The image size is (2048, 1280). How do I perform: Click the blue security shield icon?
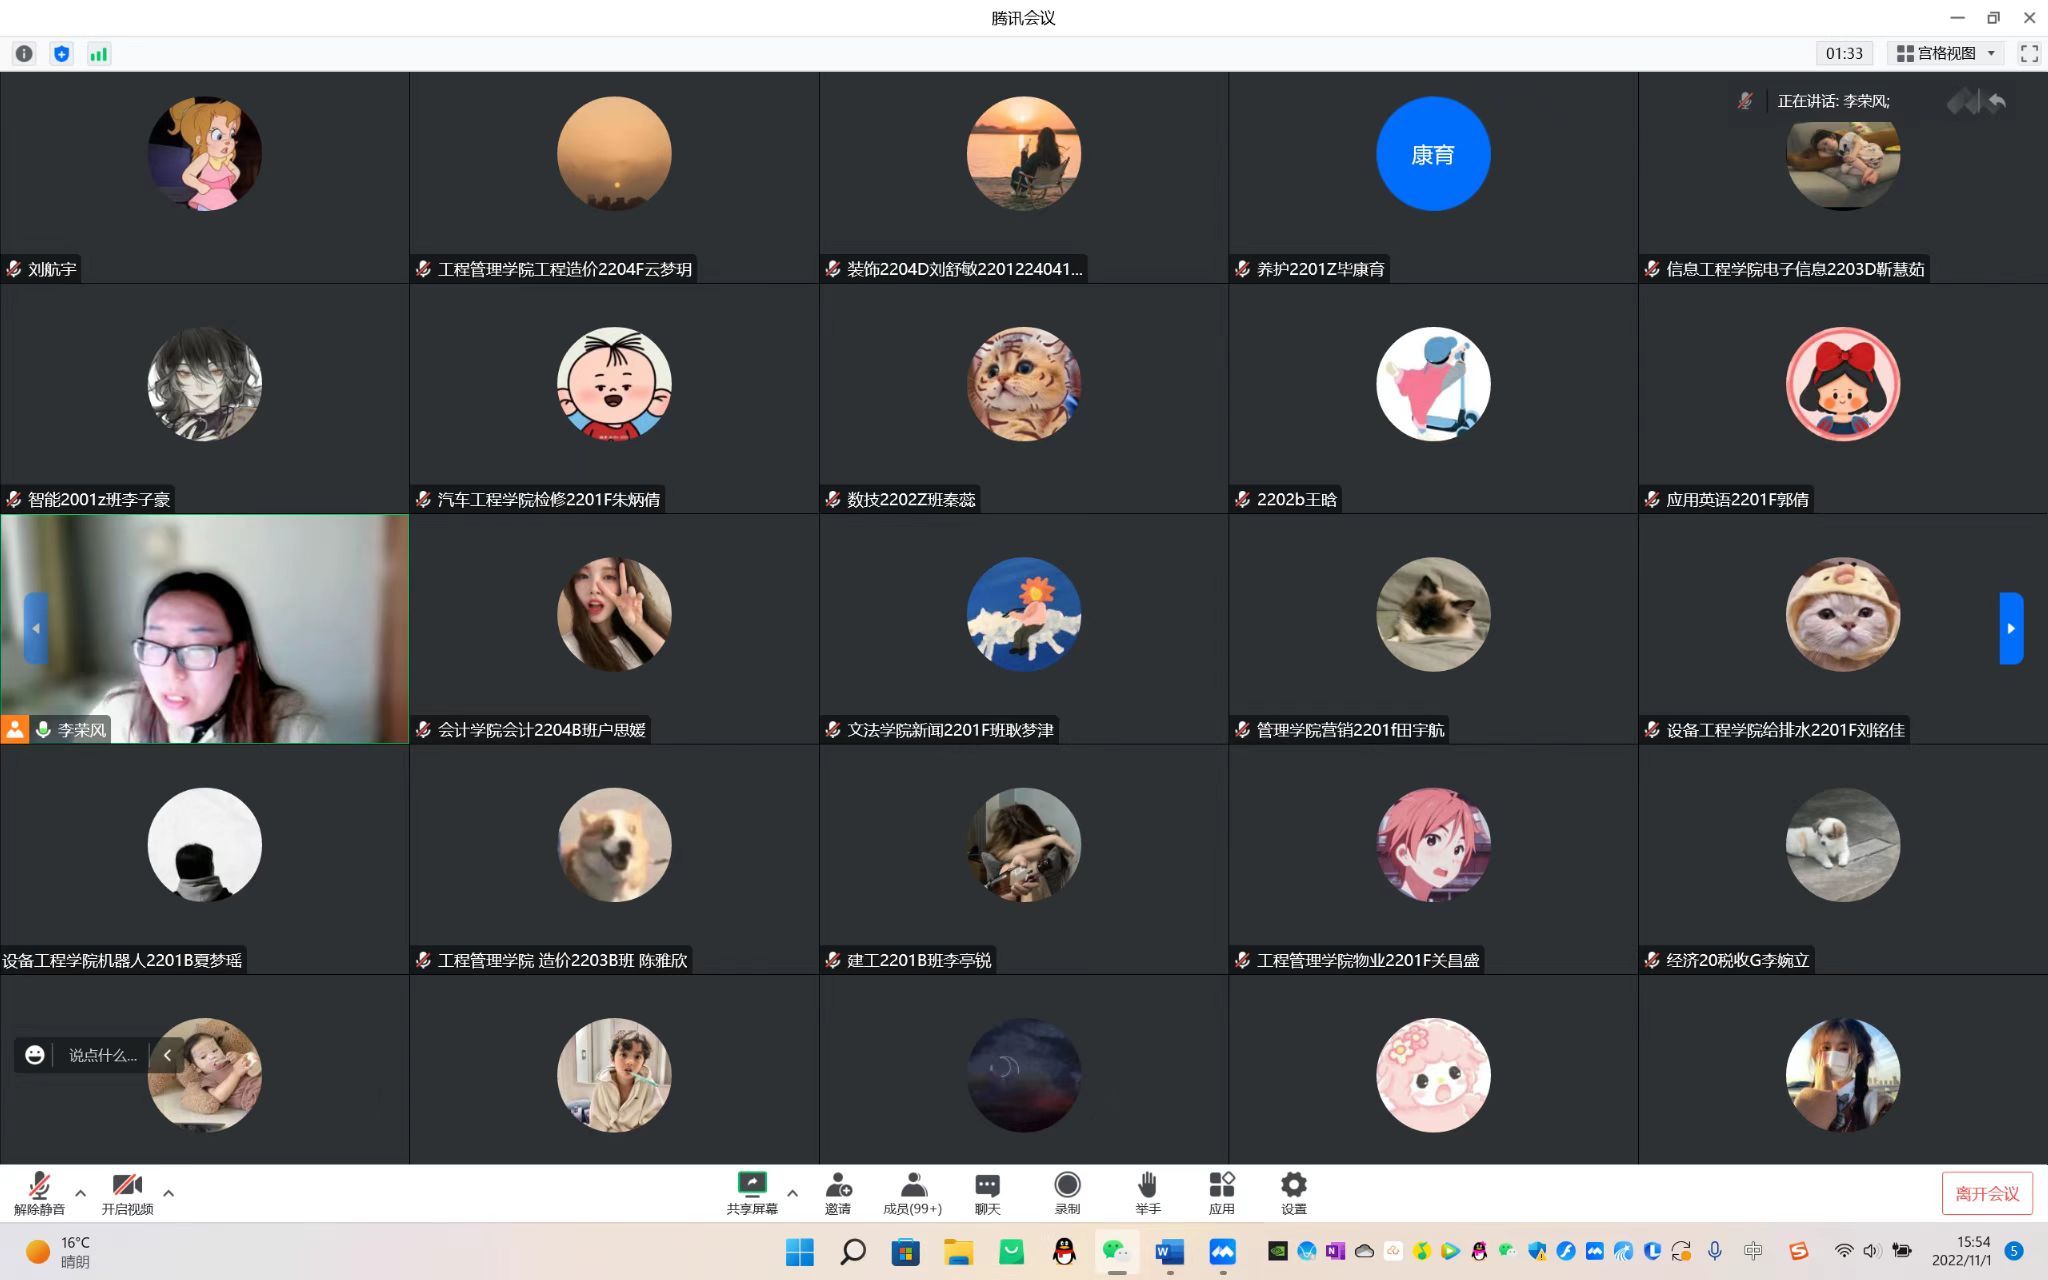coord(61,54)
